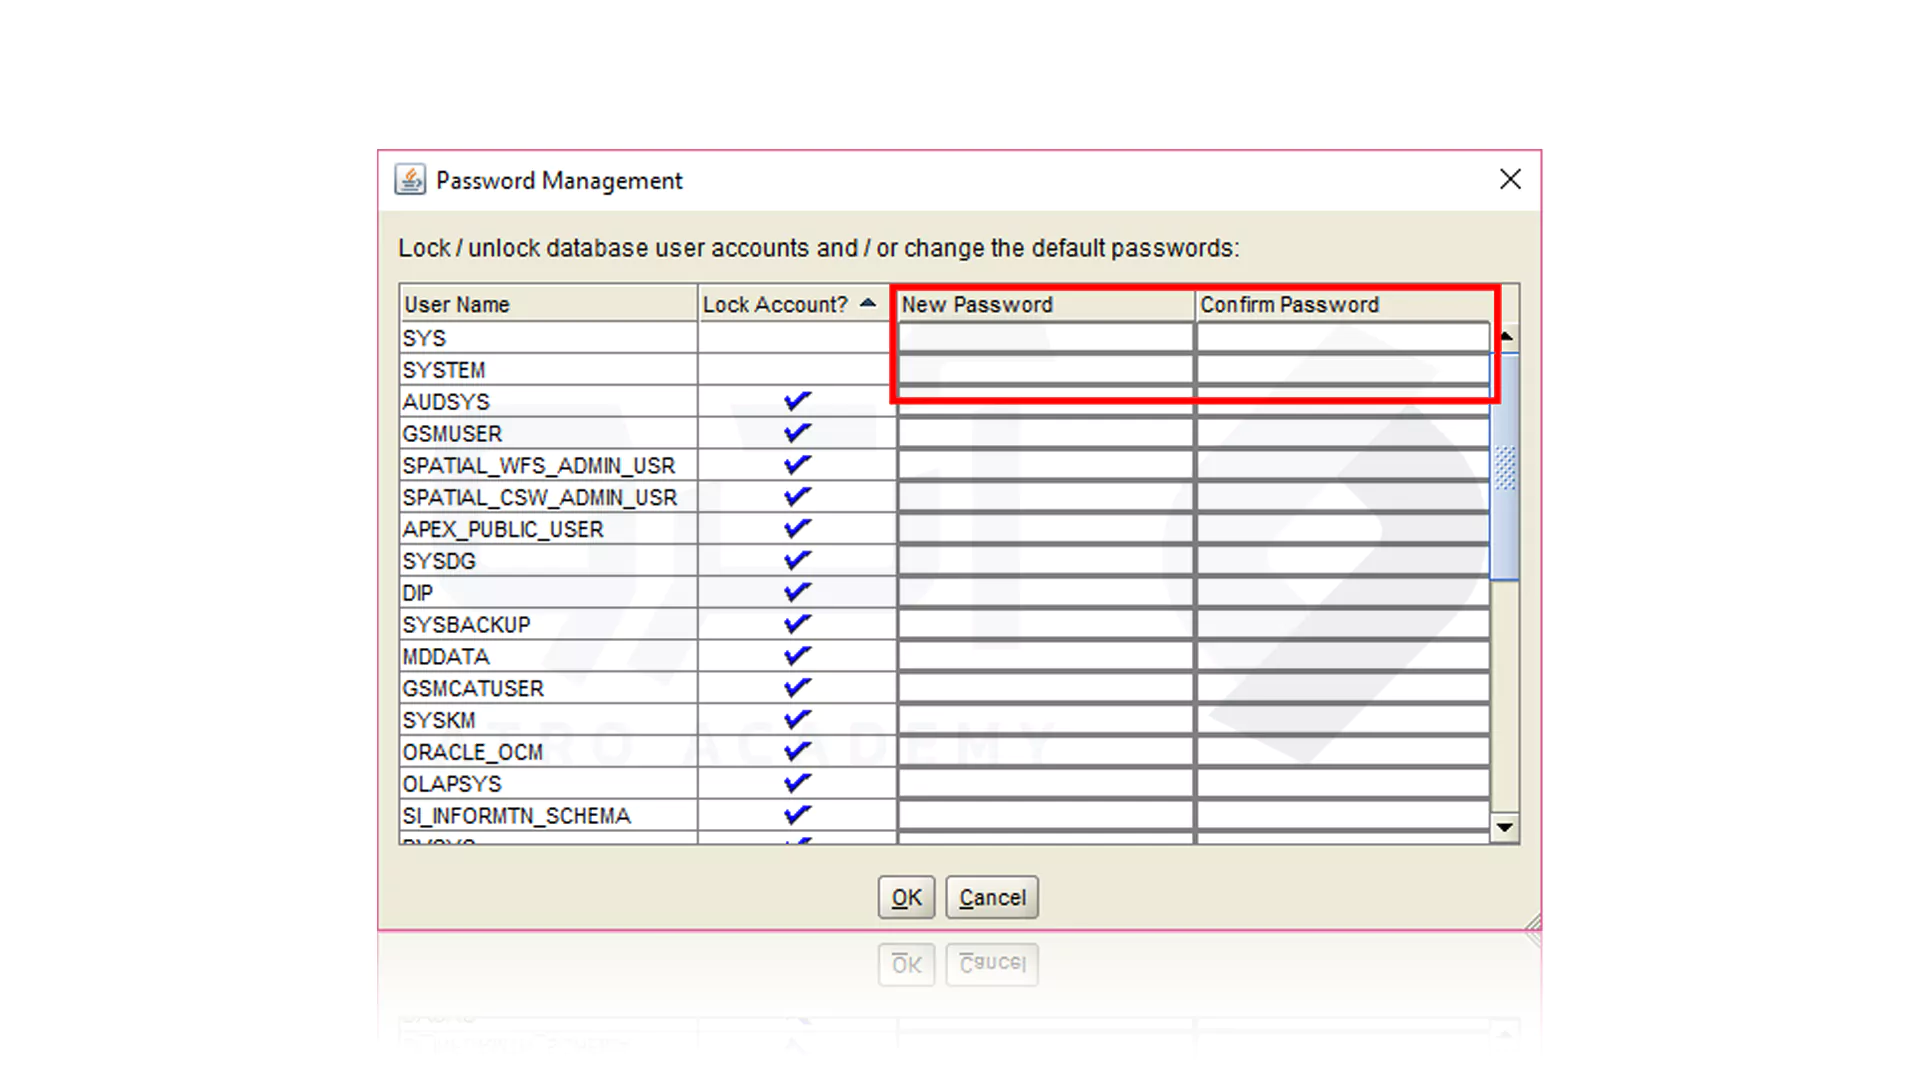The height and width of the screenshot is (1080, 1920).
Task: Lock the SYS account
Action: coord(795,337)
